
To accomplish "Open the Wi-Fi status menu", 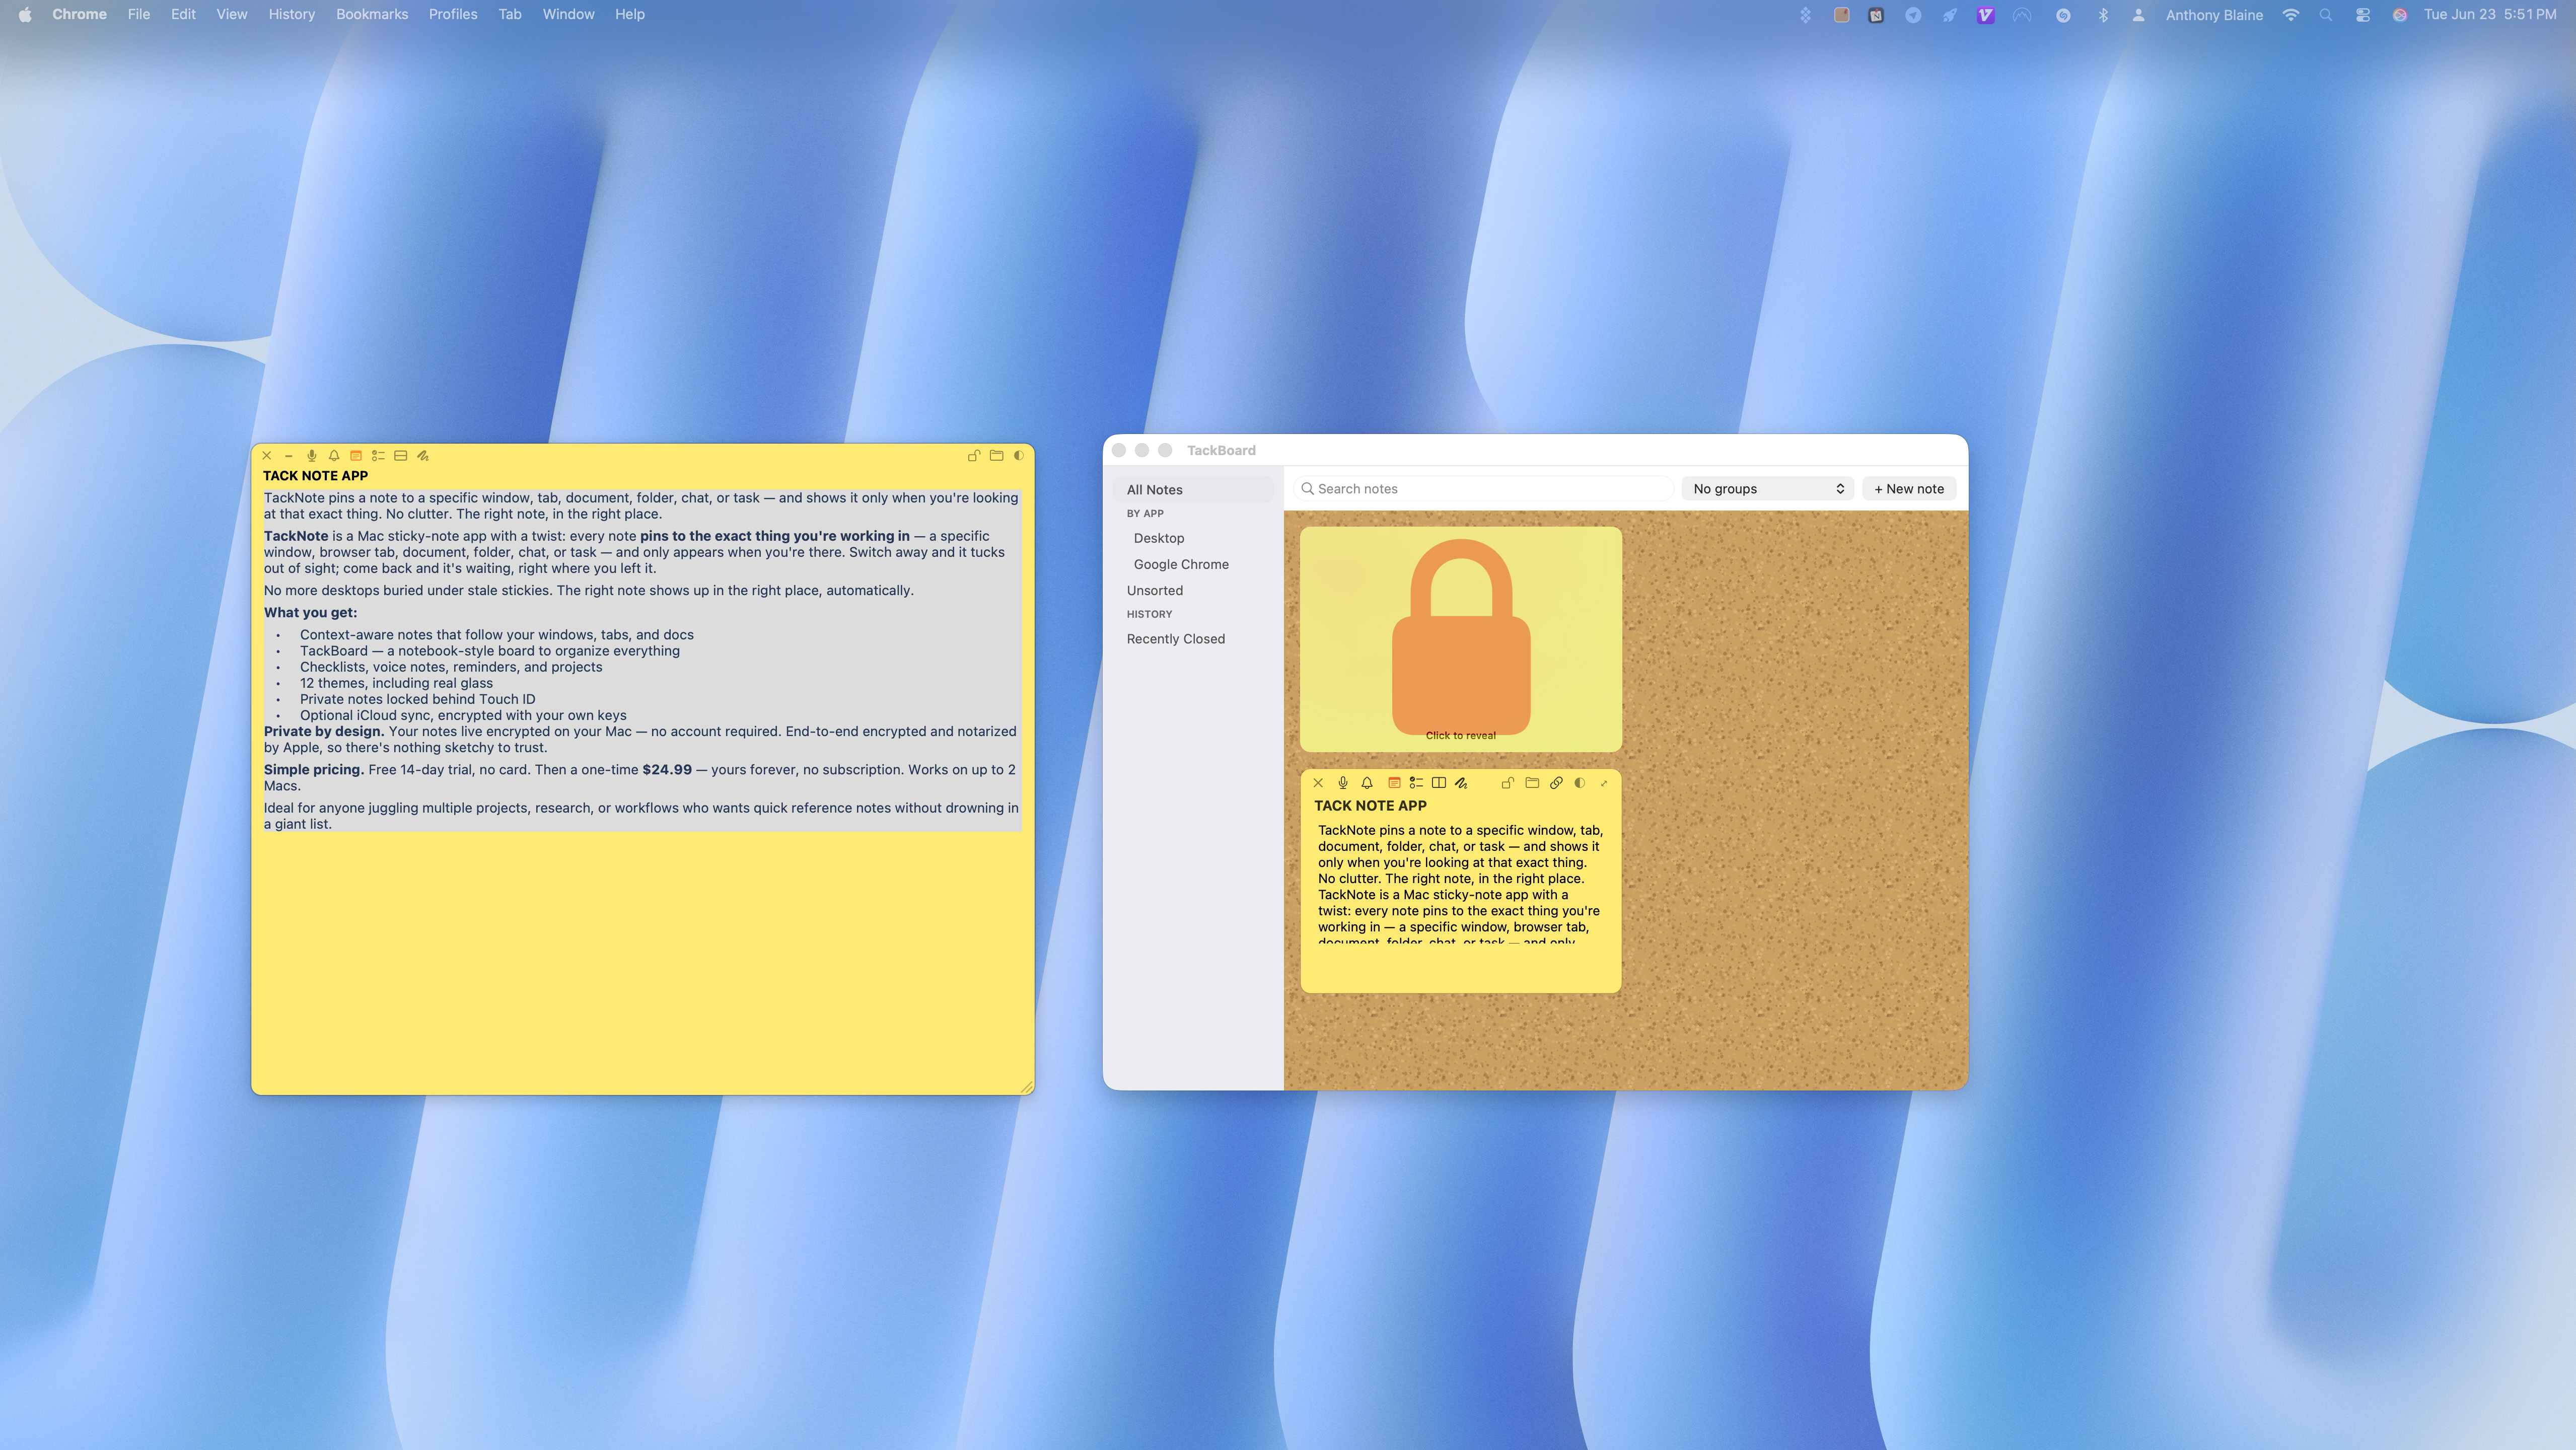I will click(x=2291, y=15).
